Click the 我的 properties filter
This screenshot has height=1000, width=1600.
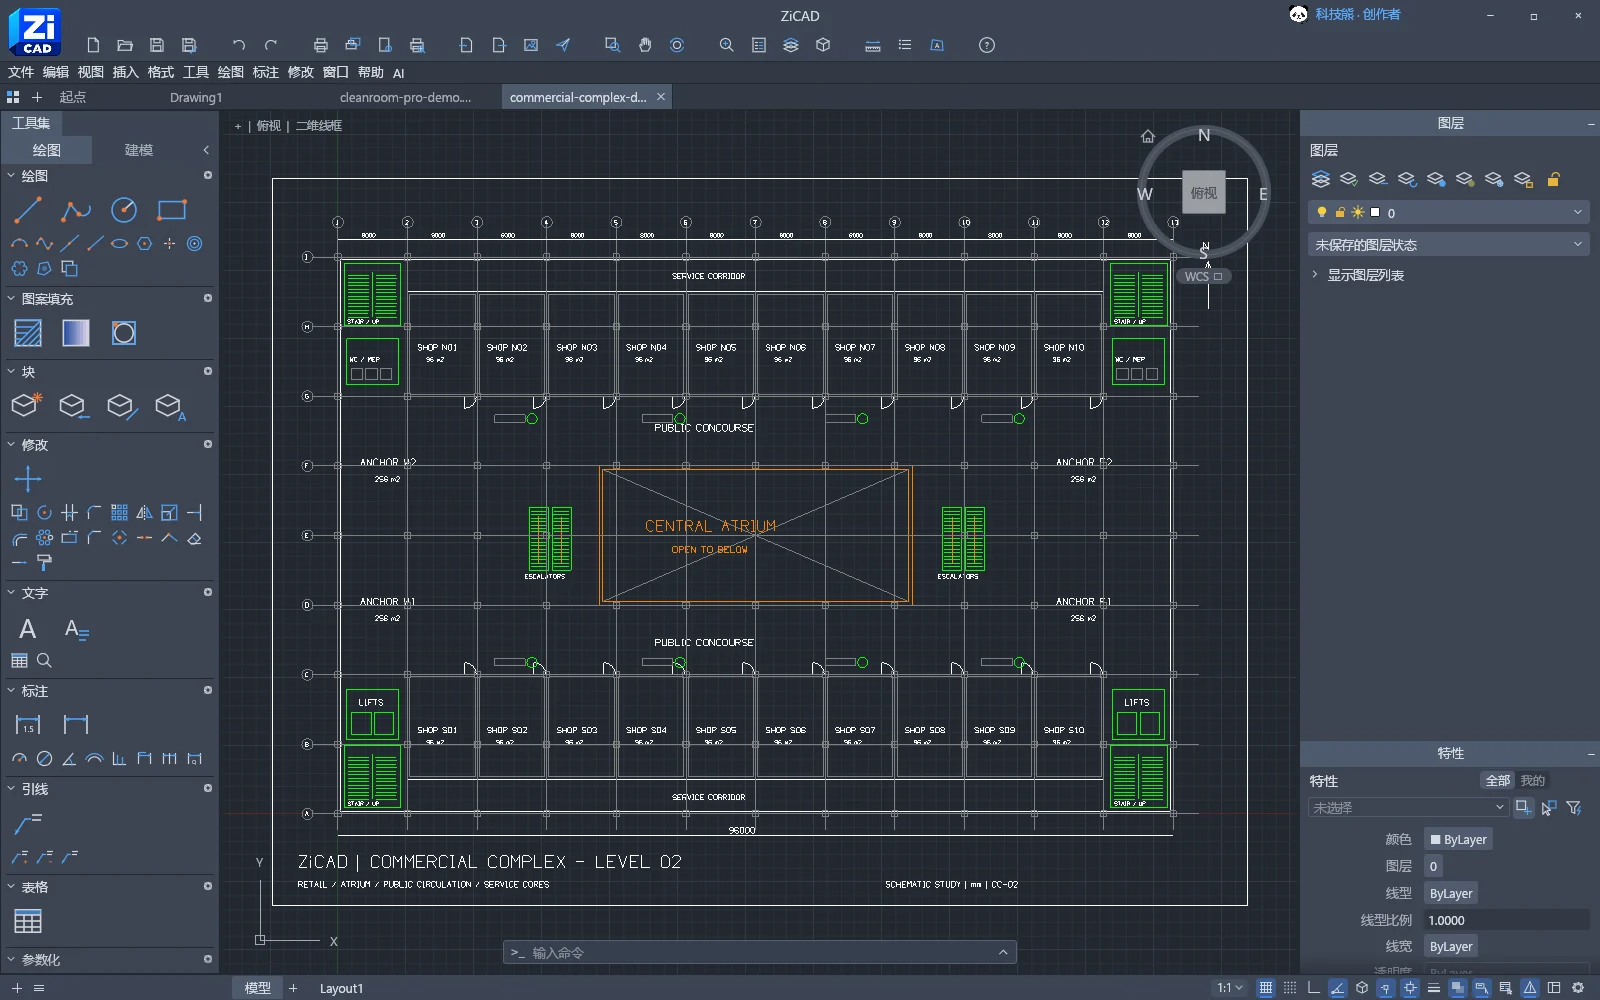[x=1532, y=780]
